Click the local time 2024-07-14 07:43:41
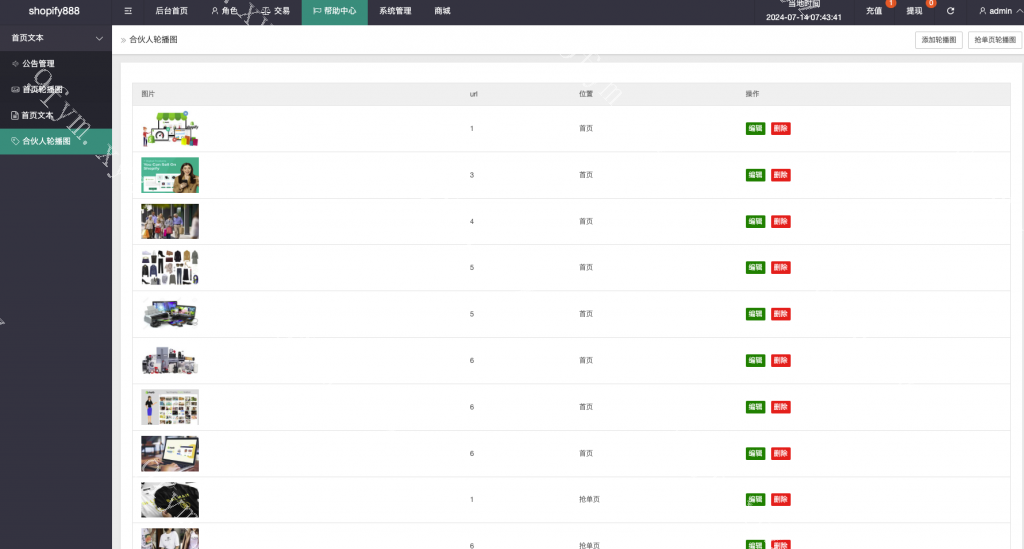The image size is (1024, 549). coord(803,18)
